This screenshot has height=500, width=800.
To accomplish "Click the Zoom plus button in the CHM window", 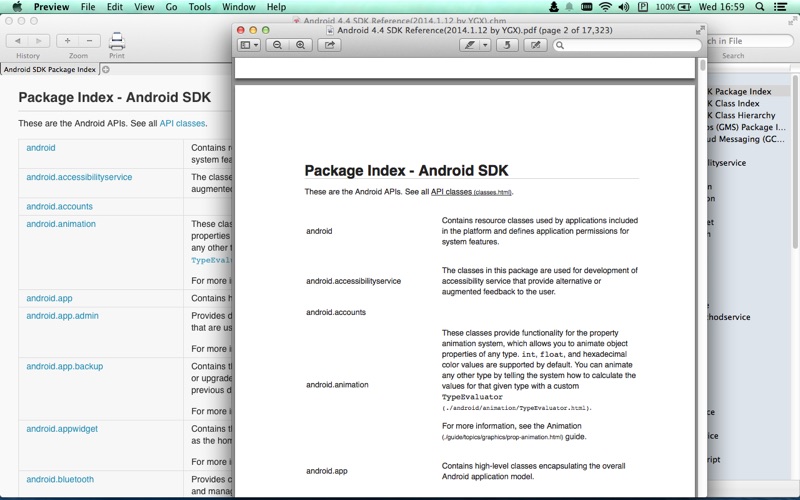I will coord(67,41).
